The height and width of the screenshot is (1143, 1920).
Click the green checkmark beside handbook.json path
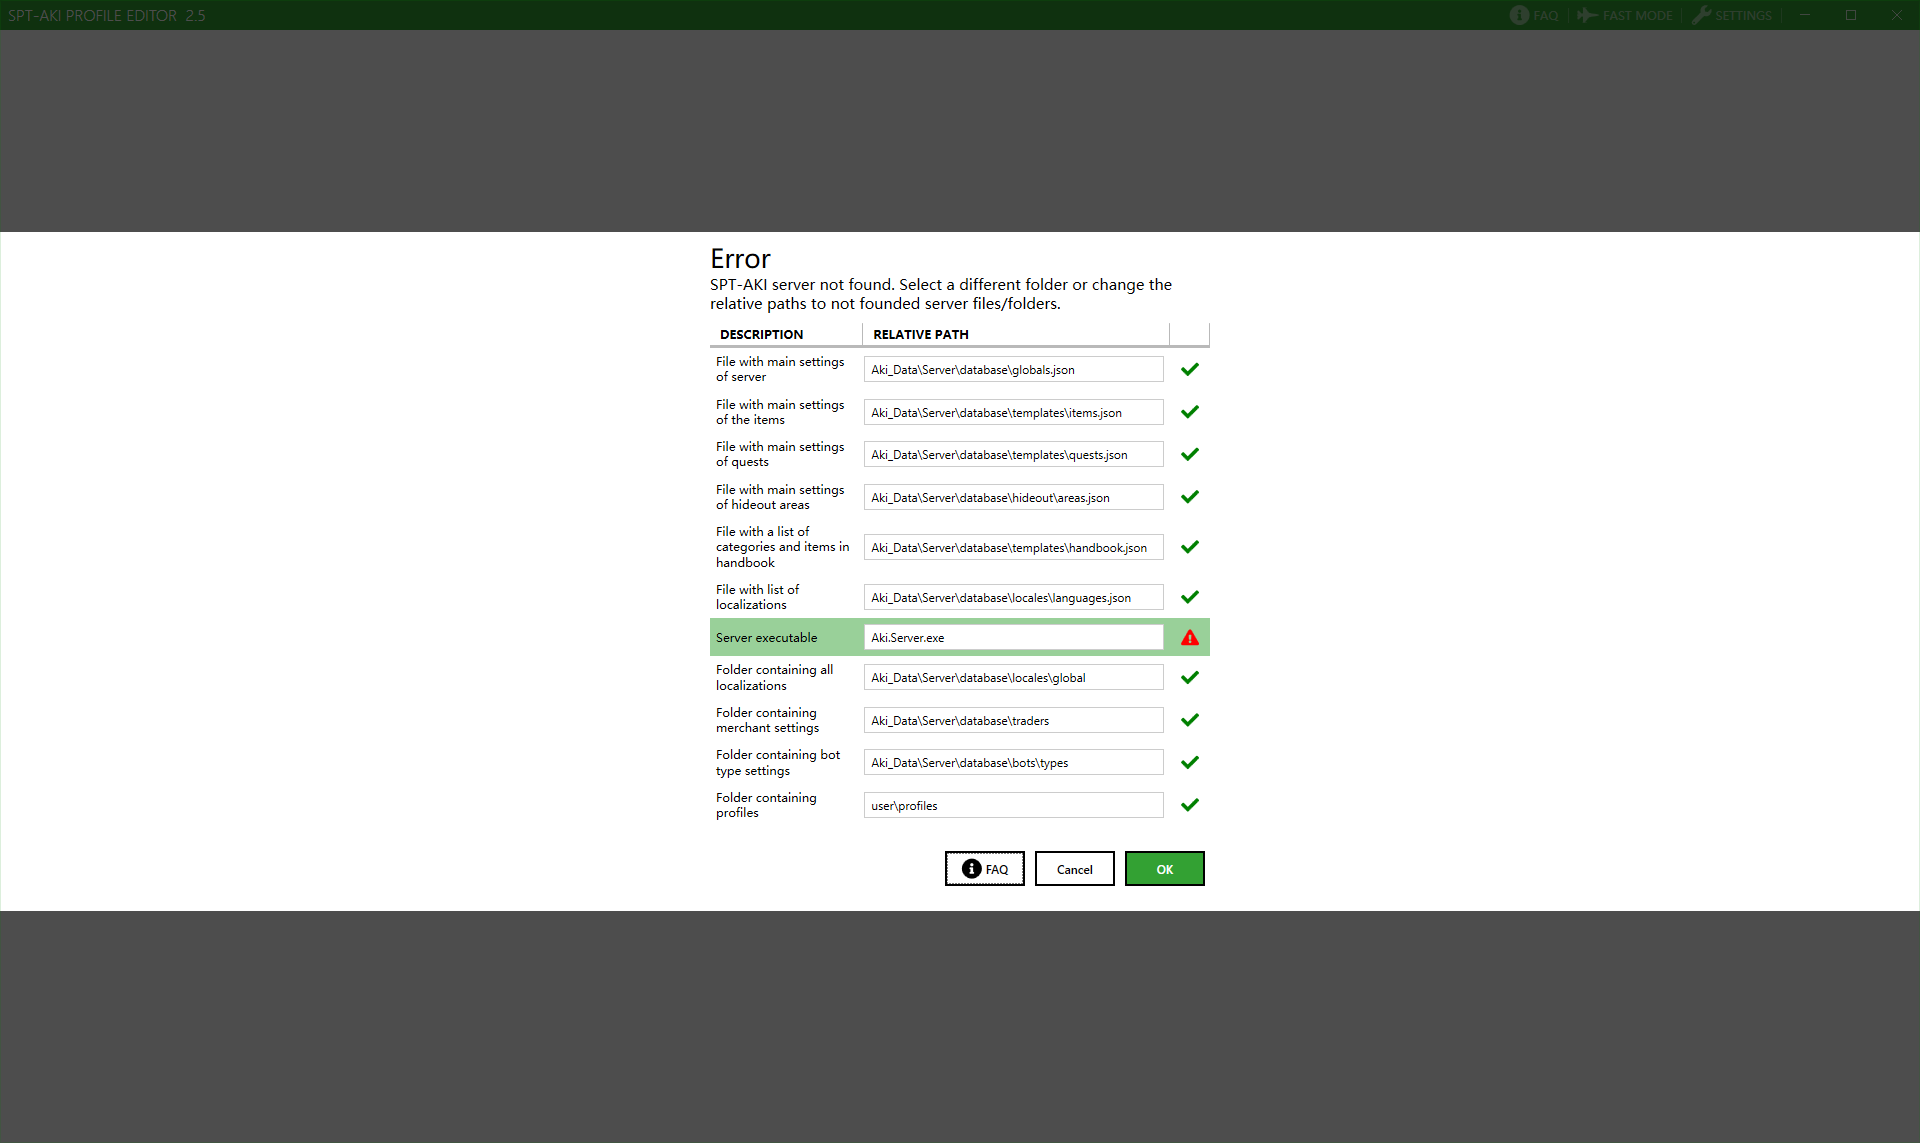(1189, 547)
